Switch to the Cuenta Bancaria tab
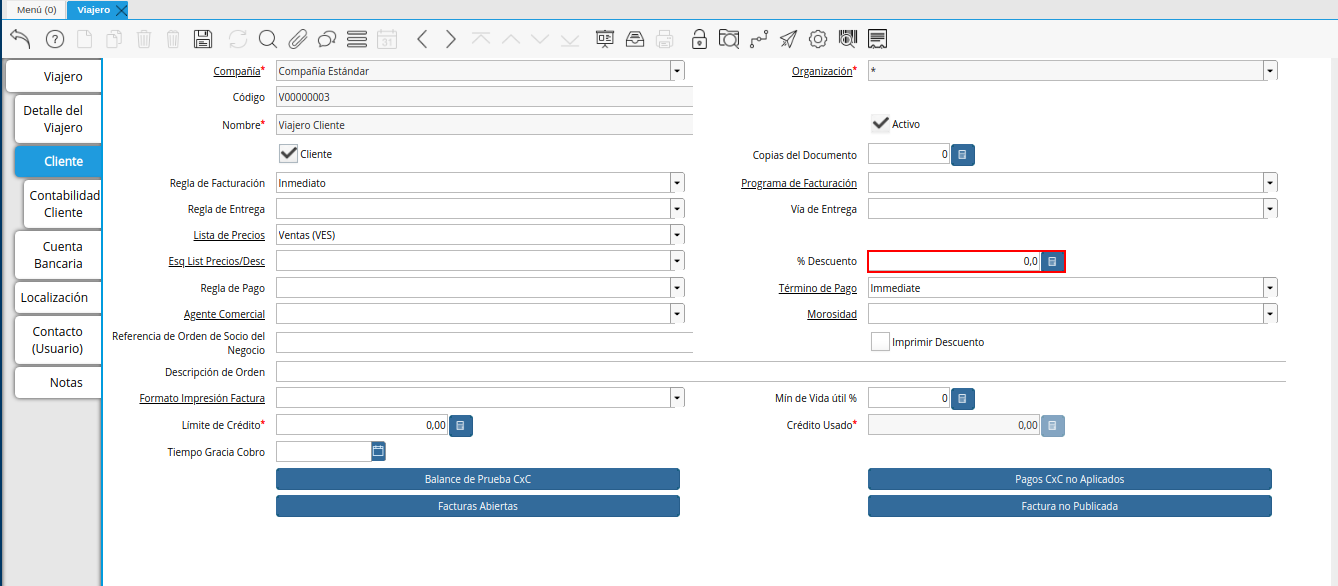This screenshot has width=1338, height=586. 58,255
